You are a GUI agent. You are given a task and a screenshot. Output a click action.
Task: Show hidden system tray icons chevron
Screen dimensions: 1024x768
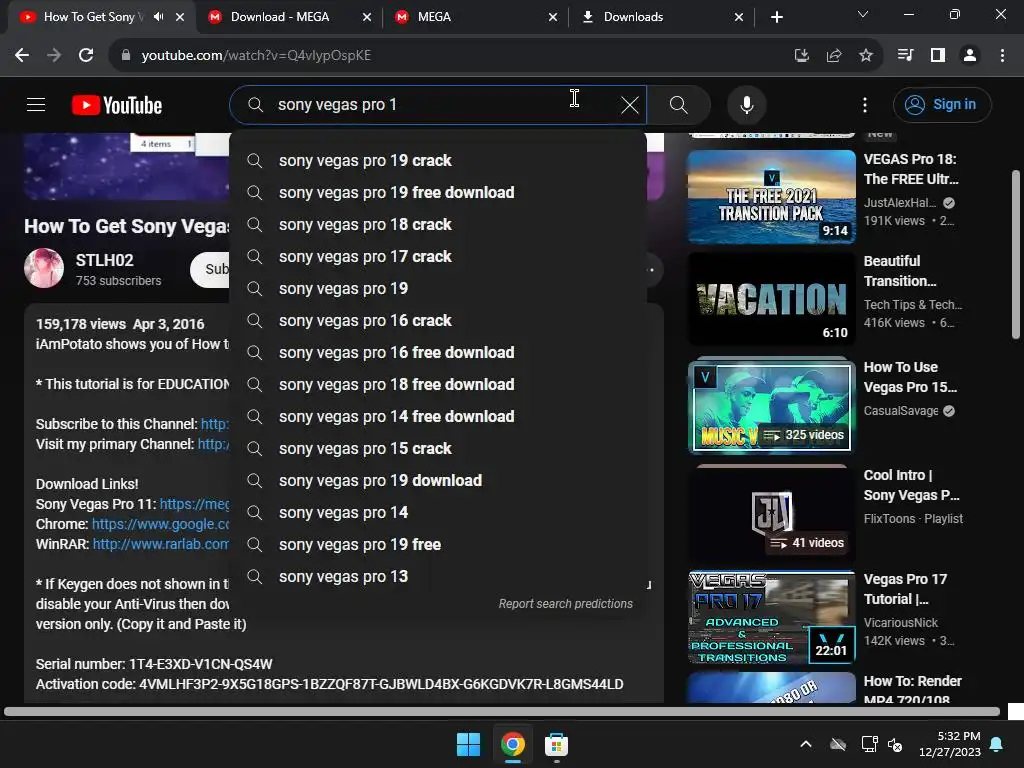click(806, 744)
